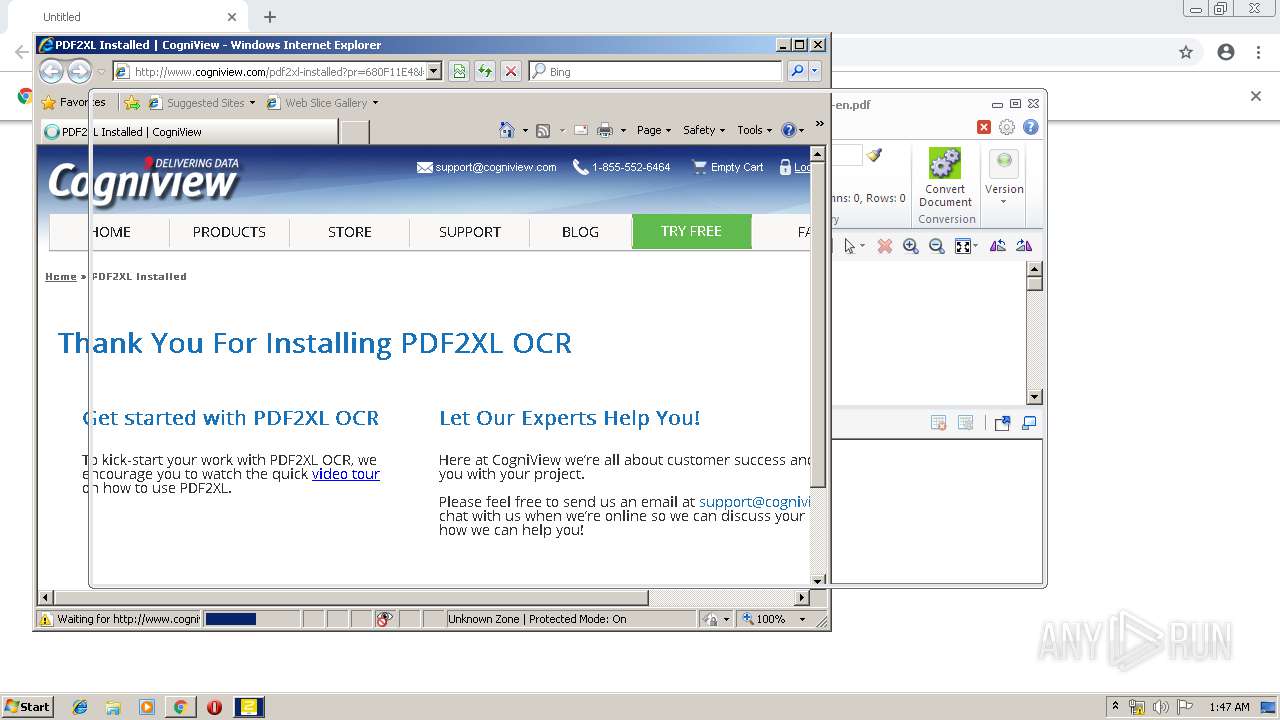Open the video tour link
Image resolution: width=1280 pixels, height=720 pixels.
point(346,474)
